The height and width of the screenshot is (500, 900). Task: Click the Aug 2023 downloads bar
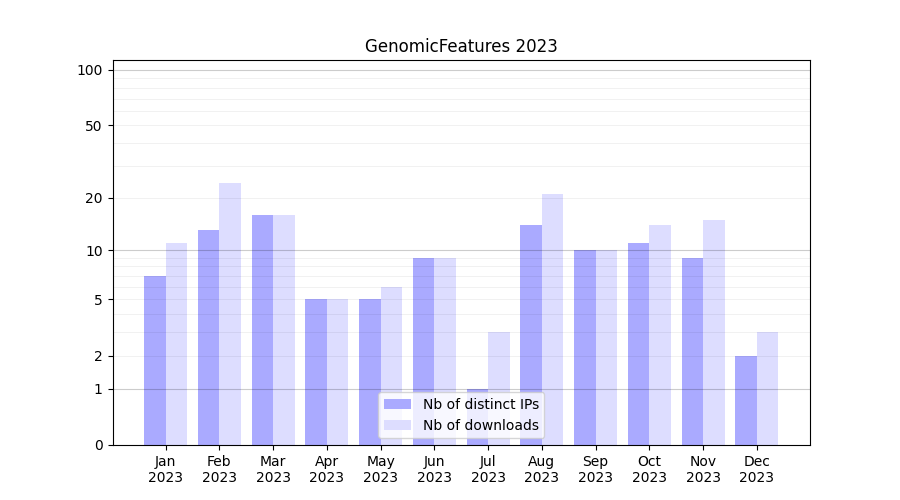[552, 319]
